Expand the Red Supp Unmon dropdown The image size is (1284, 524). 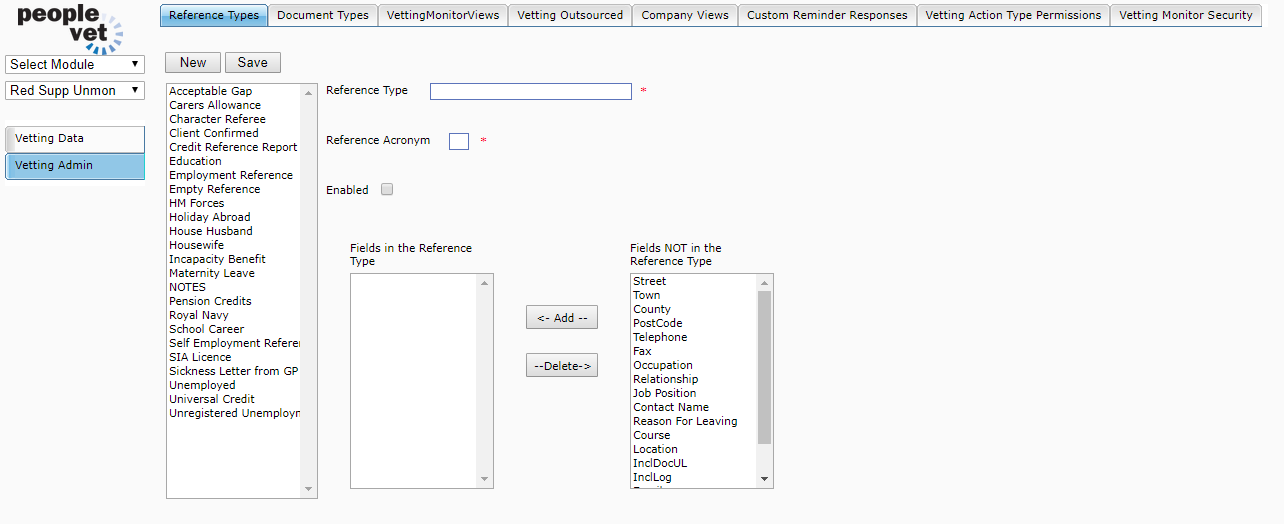75,90
